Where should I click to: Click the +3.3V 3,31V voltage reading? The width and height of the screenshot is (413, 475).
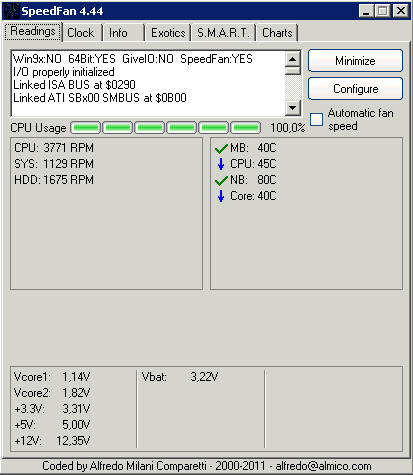52,409
